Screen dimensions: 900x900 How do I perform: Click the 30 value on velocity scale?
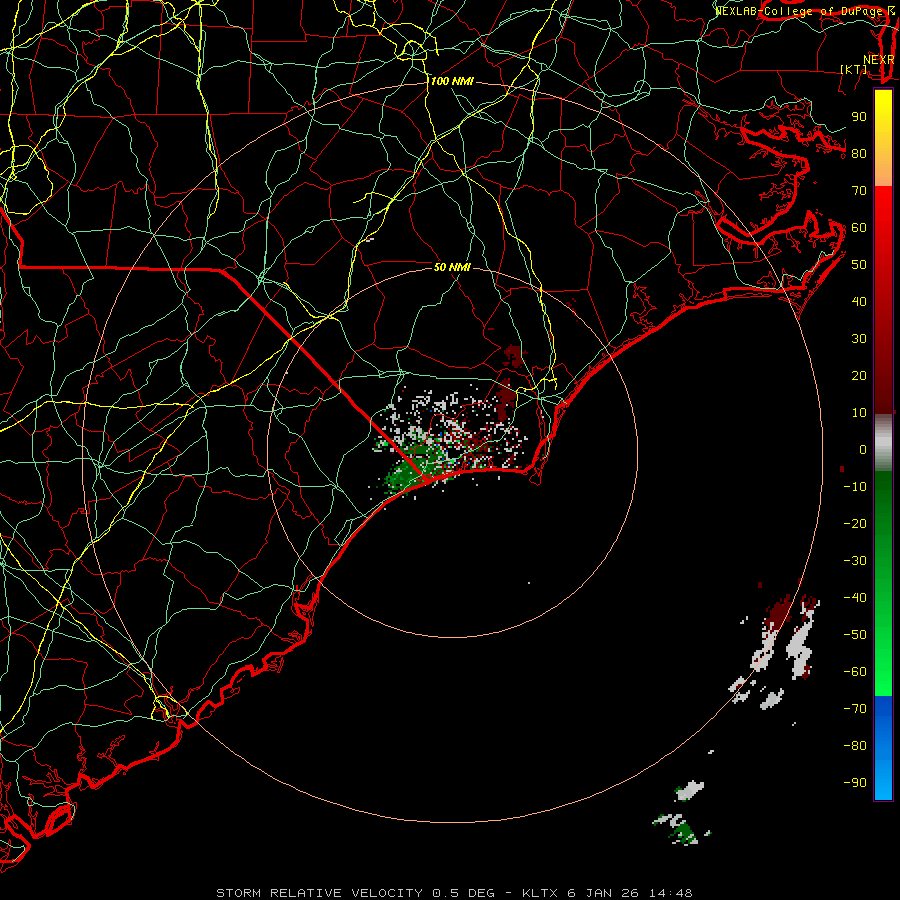[859, 339]
